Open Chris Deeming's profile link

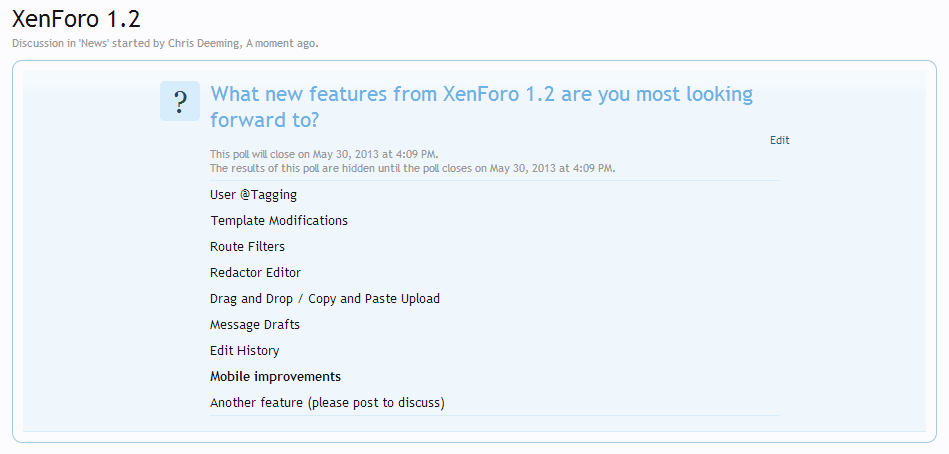click(x=204, y=43)
